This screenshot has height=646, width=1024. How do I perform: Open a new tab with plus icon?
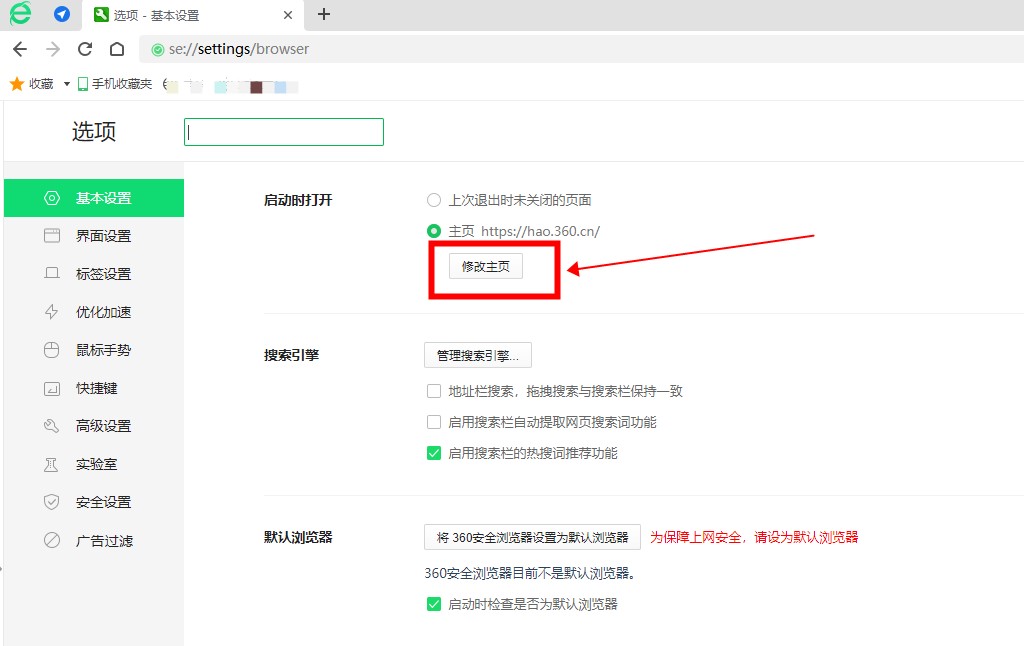click(x=324, y=14)
